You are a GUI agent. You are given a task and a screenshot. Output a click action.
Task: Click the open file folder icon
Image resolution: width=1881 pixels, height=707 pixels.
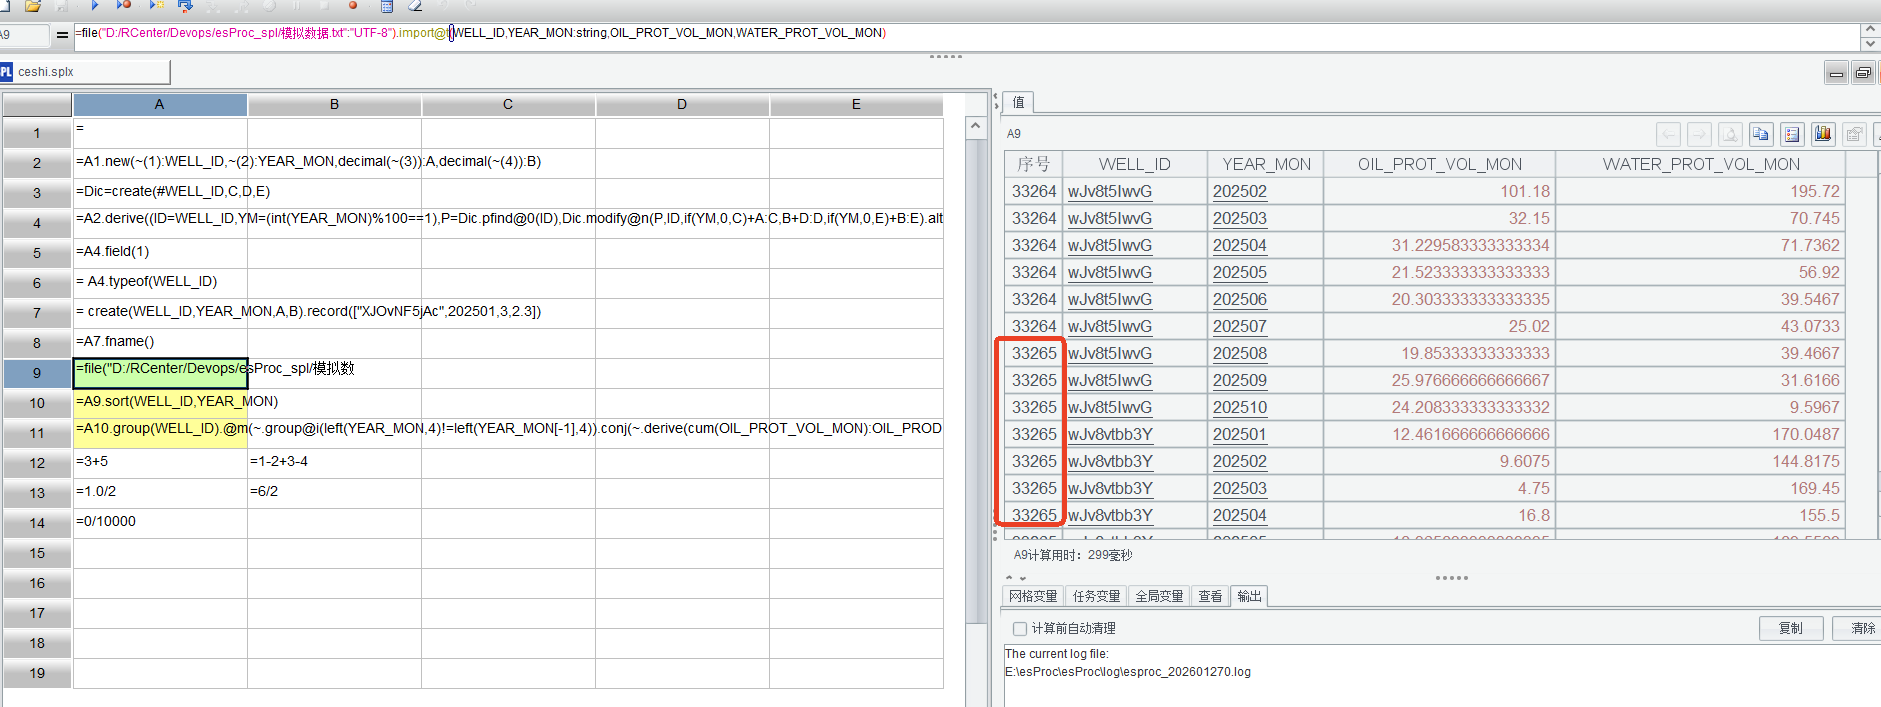coord(32,6)
